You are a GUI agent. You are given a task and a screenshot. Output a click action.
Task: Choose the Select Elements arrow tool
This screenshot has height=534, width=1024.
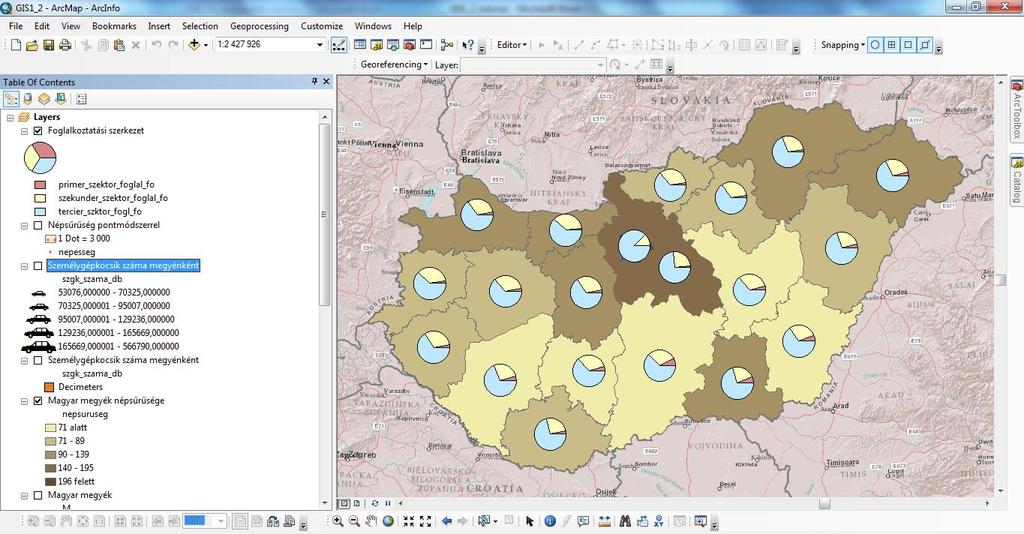coord(530,521)
